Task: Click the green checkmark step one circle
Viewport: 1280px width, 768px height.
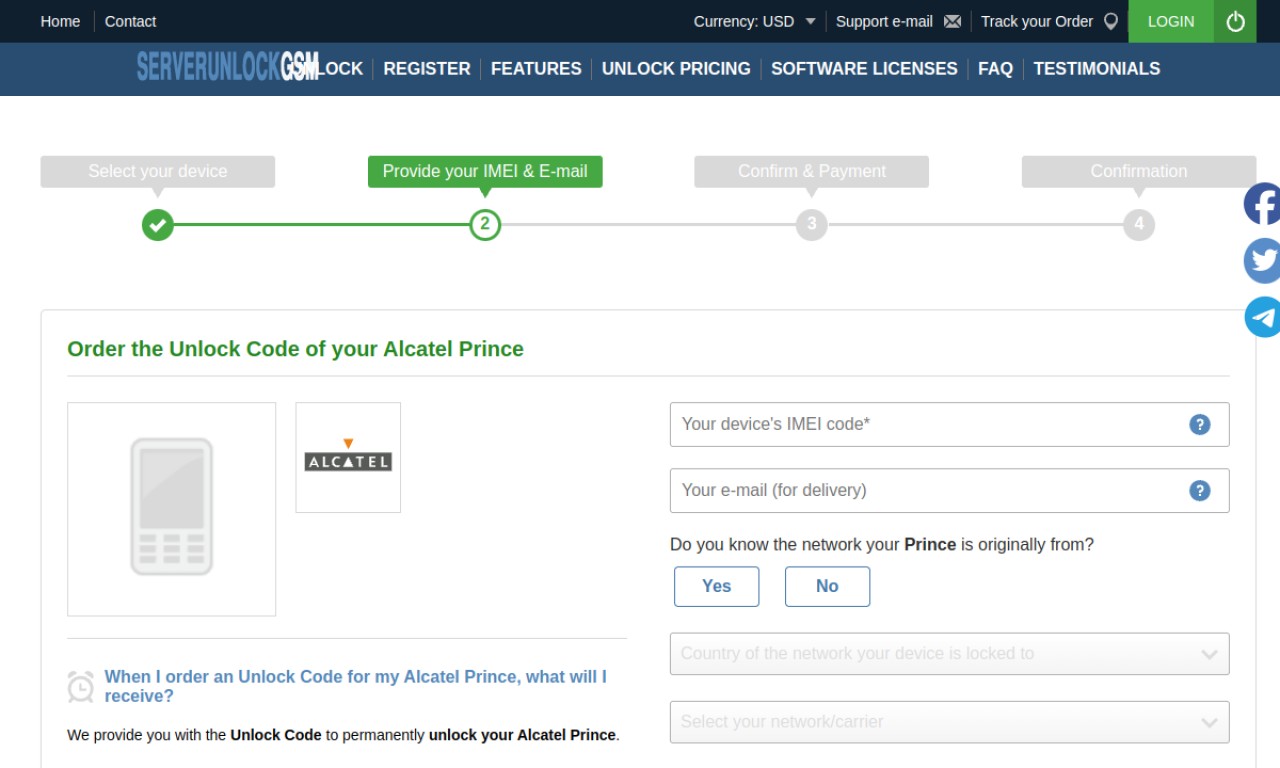Action: 157,224
